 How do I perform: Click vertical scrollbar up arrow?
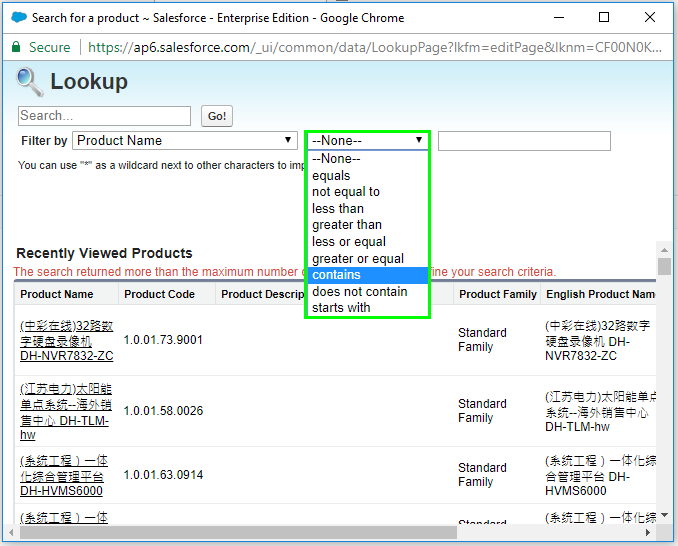click(664, 250)
